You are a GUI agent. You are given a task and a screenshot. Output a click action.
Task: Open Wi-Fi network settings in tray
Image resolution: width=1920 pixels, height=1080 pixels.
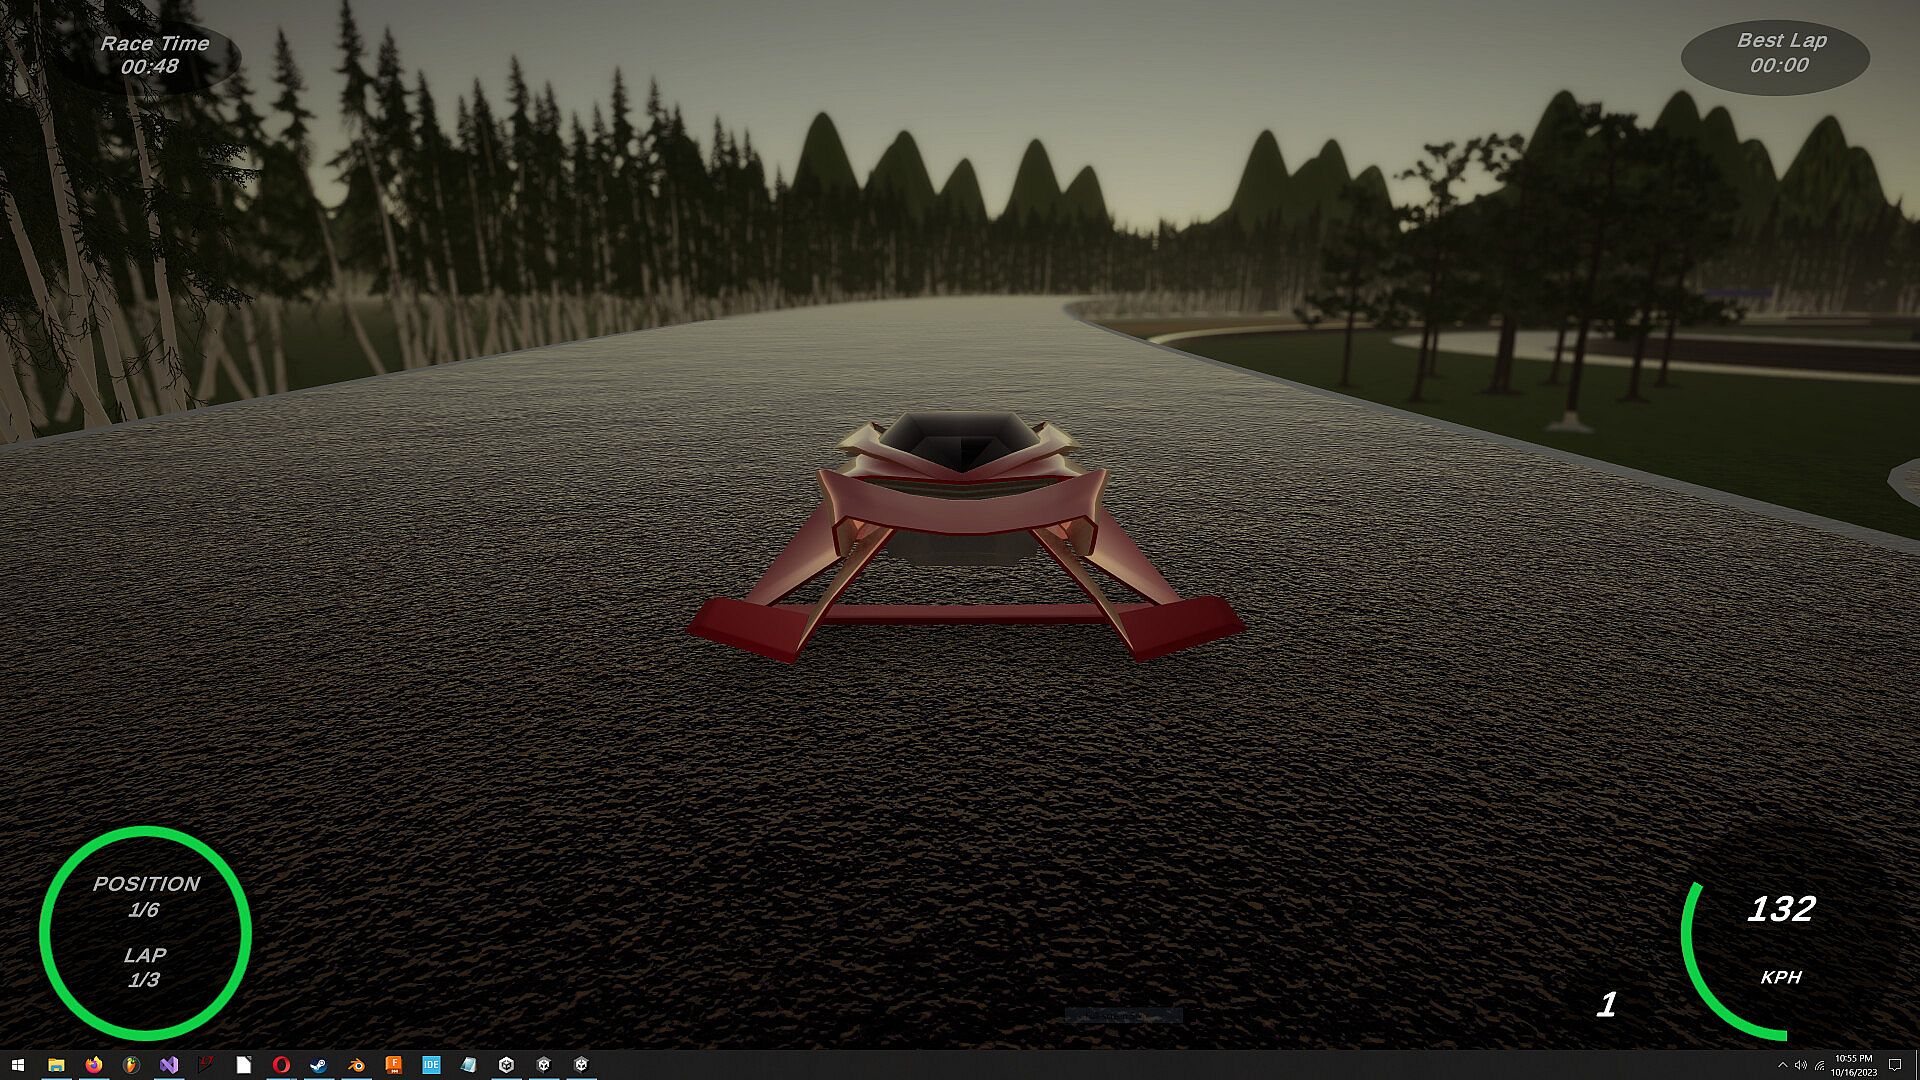coord(1819,1065)
